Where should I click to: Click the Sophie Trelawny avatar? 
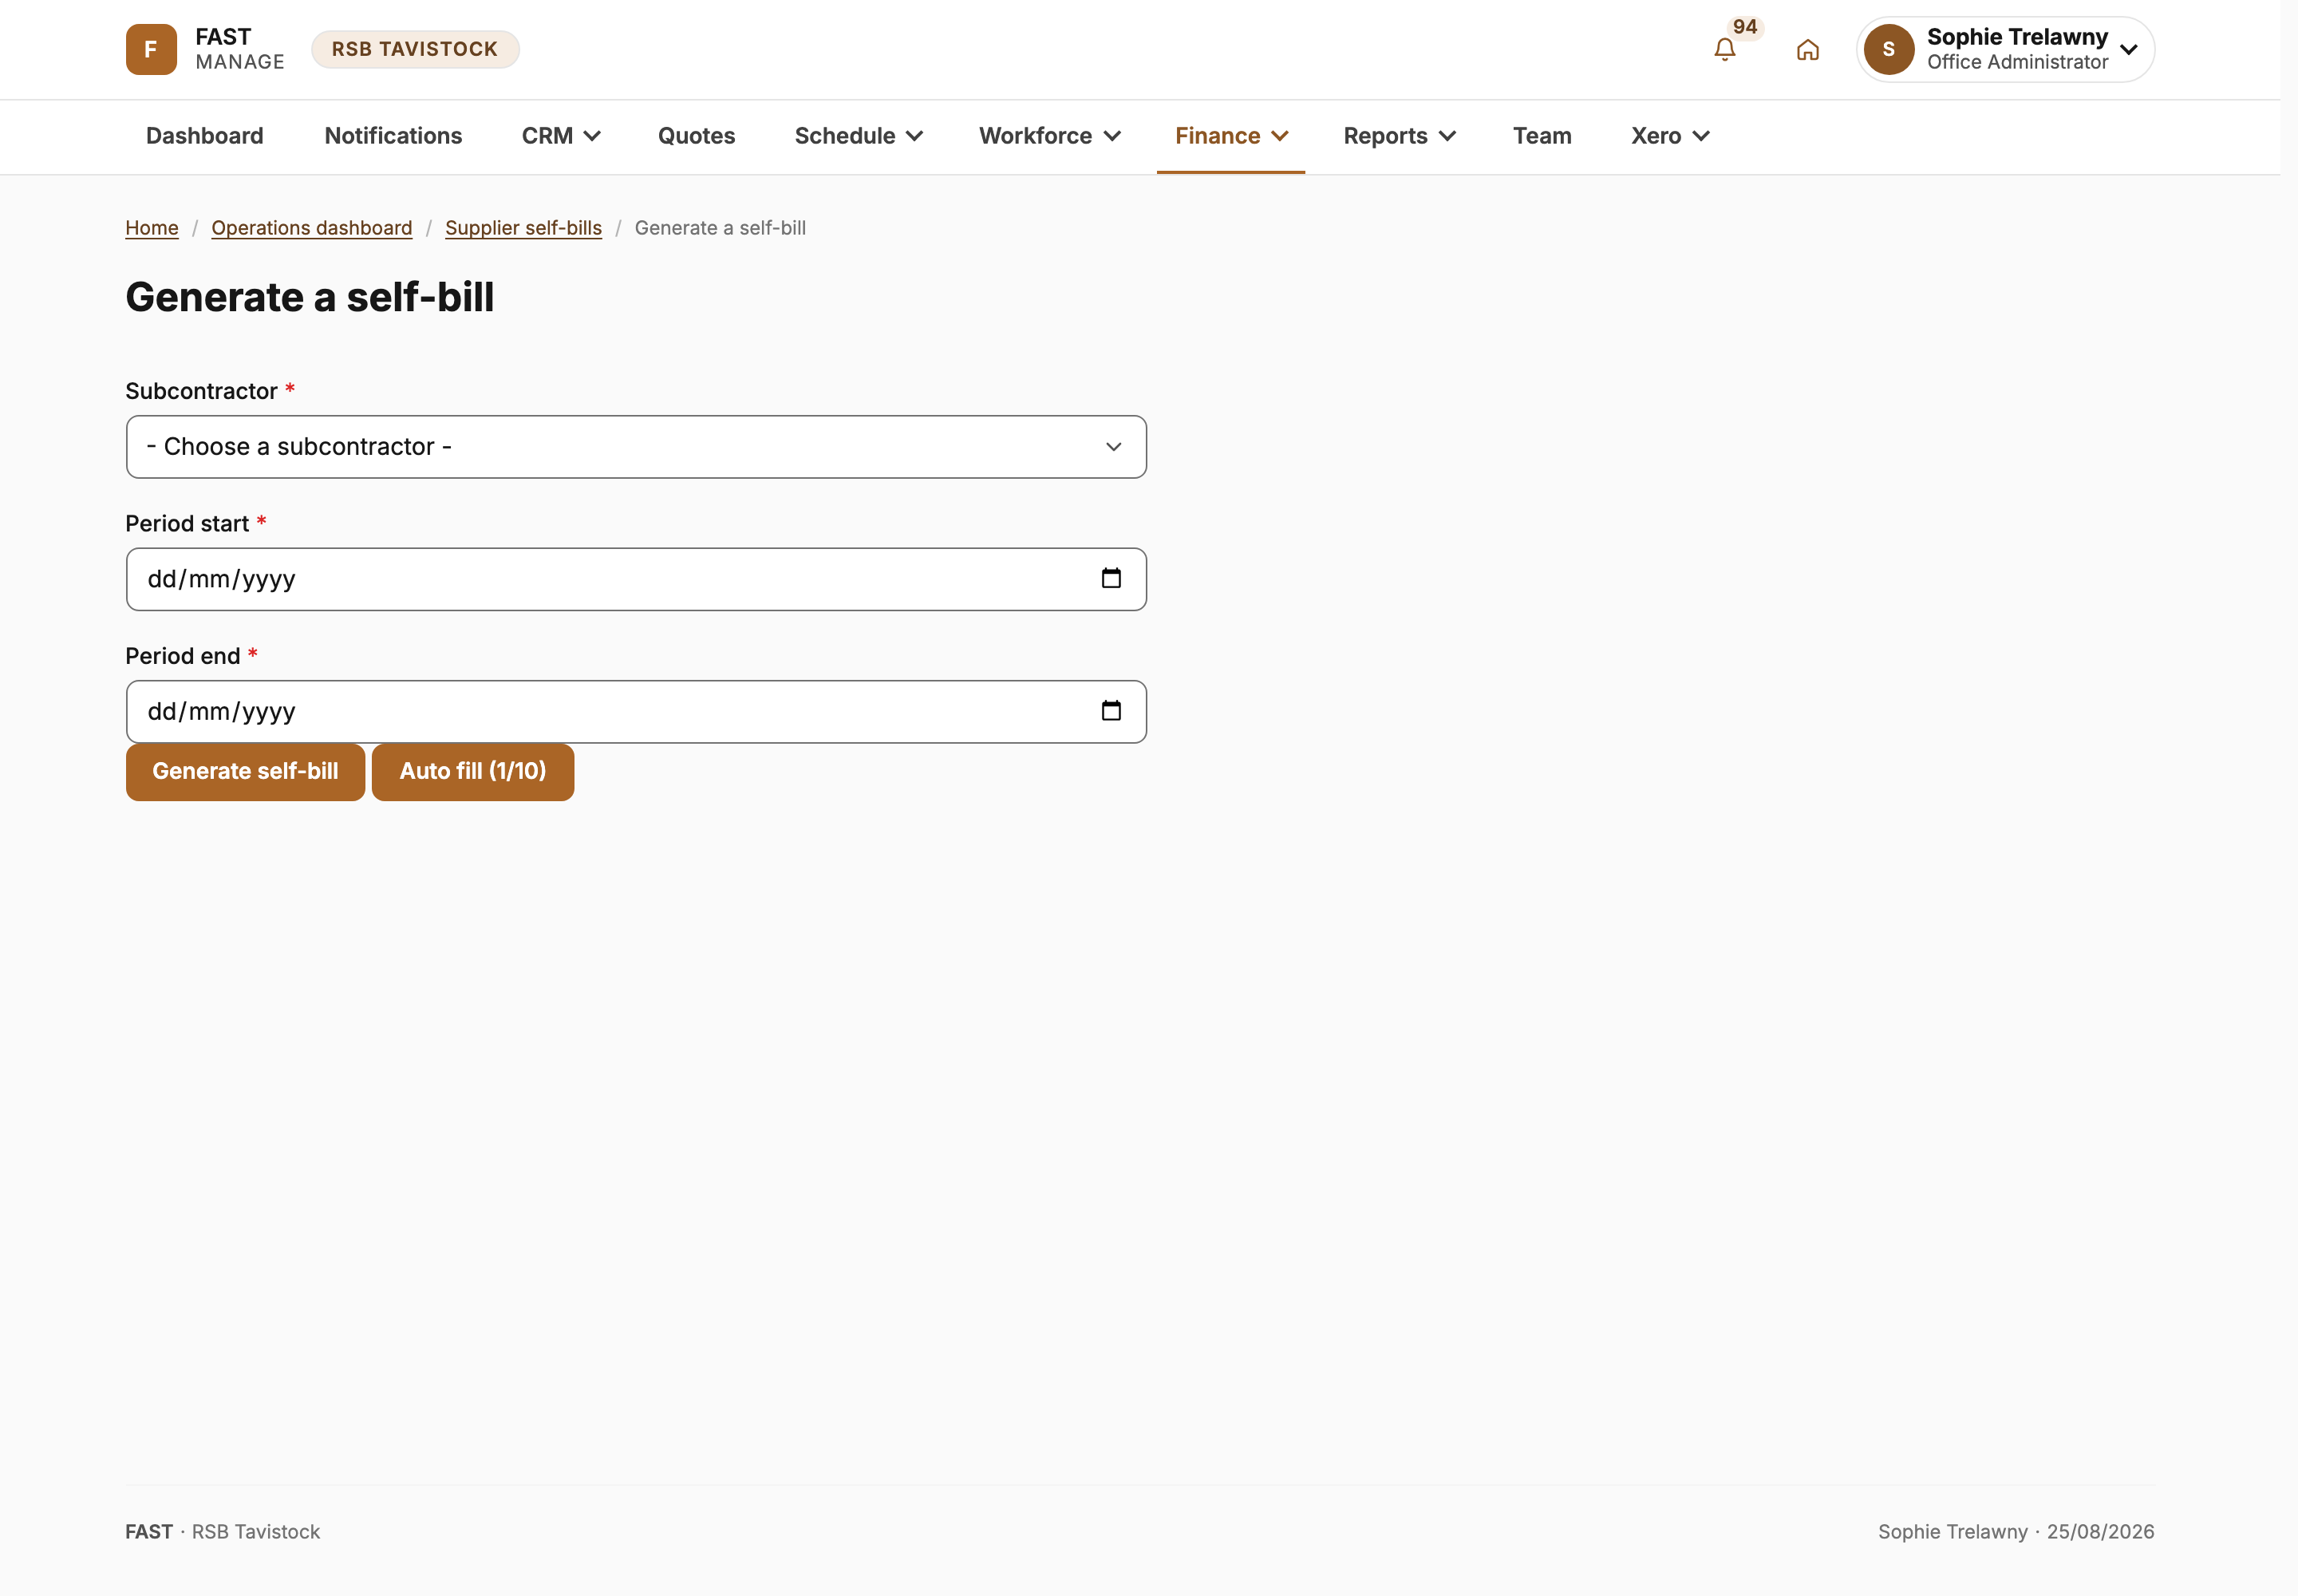coord(1888,49)
